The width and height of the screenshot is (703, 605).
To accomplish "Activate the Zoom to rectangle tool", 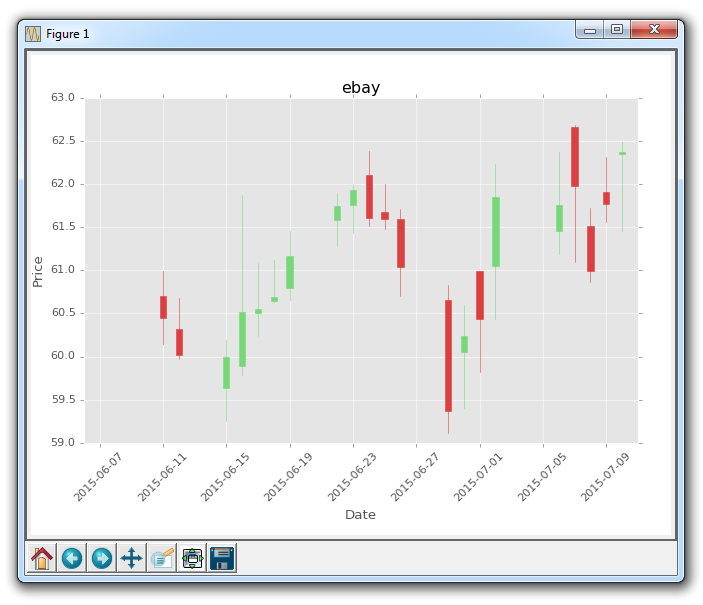I will pyautogui.click(x=162, y=558).
